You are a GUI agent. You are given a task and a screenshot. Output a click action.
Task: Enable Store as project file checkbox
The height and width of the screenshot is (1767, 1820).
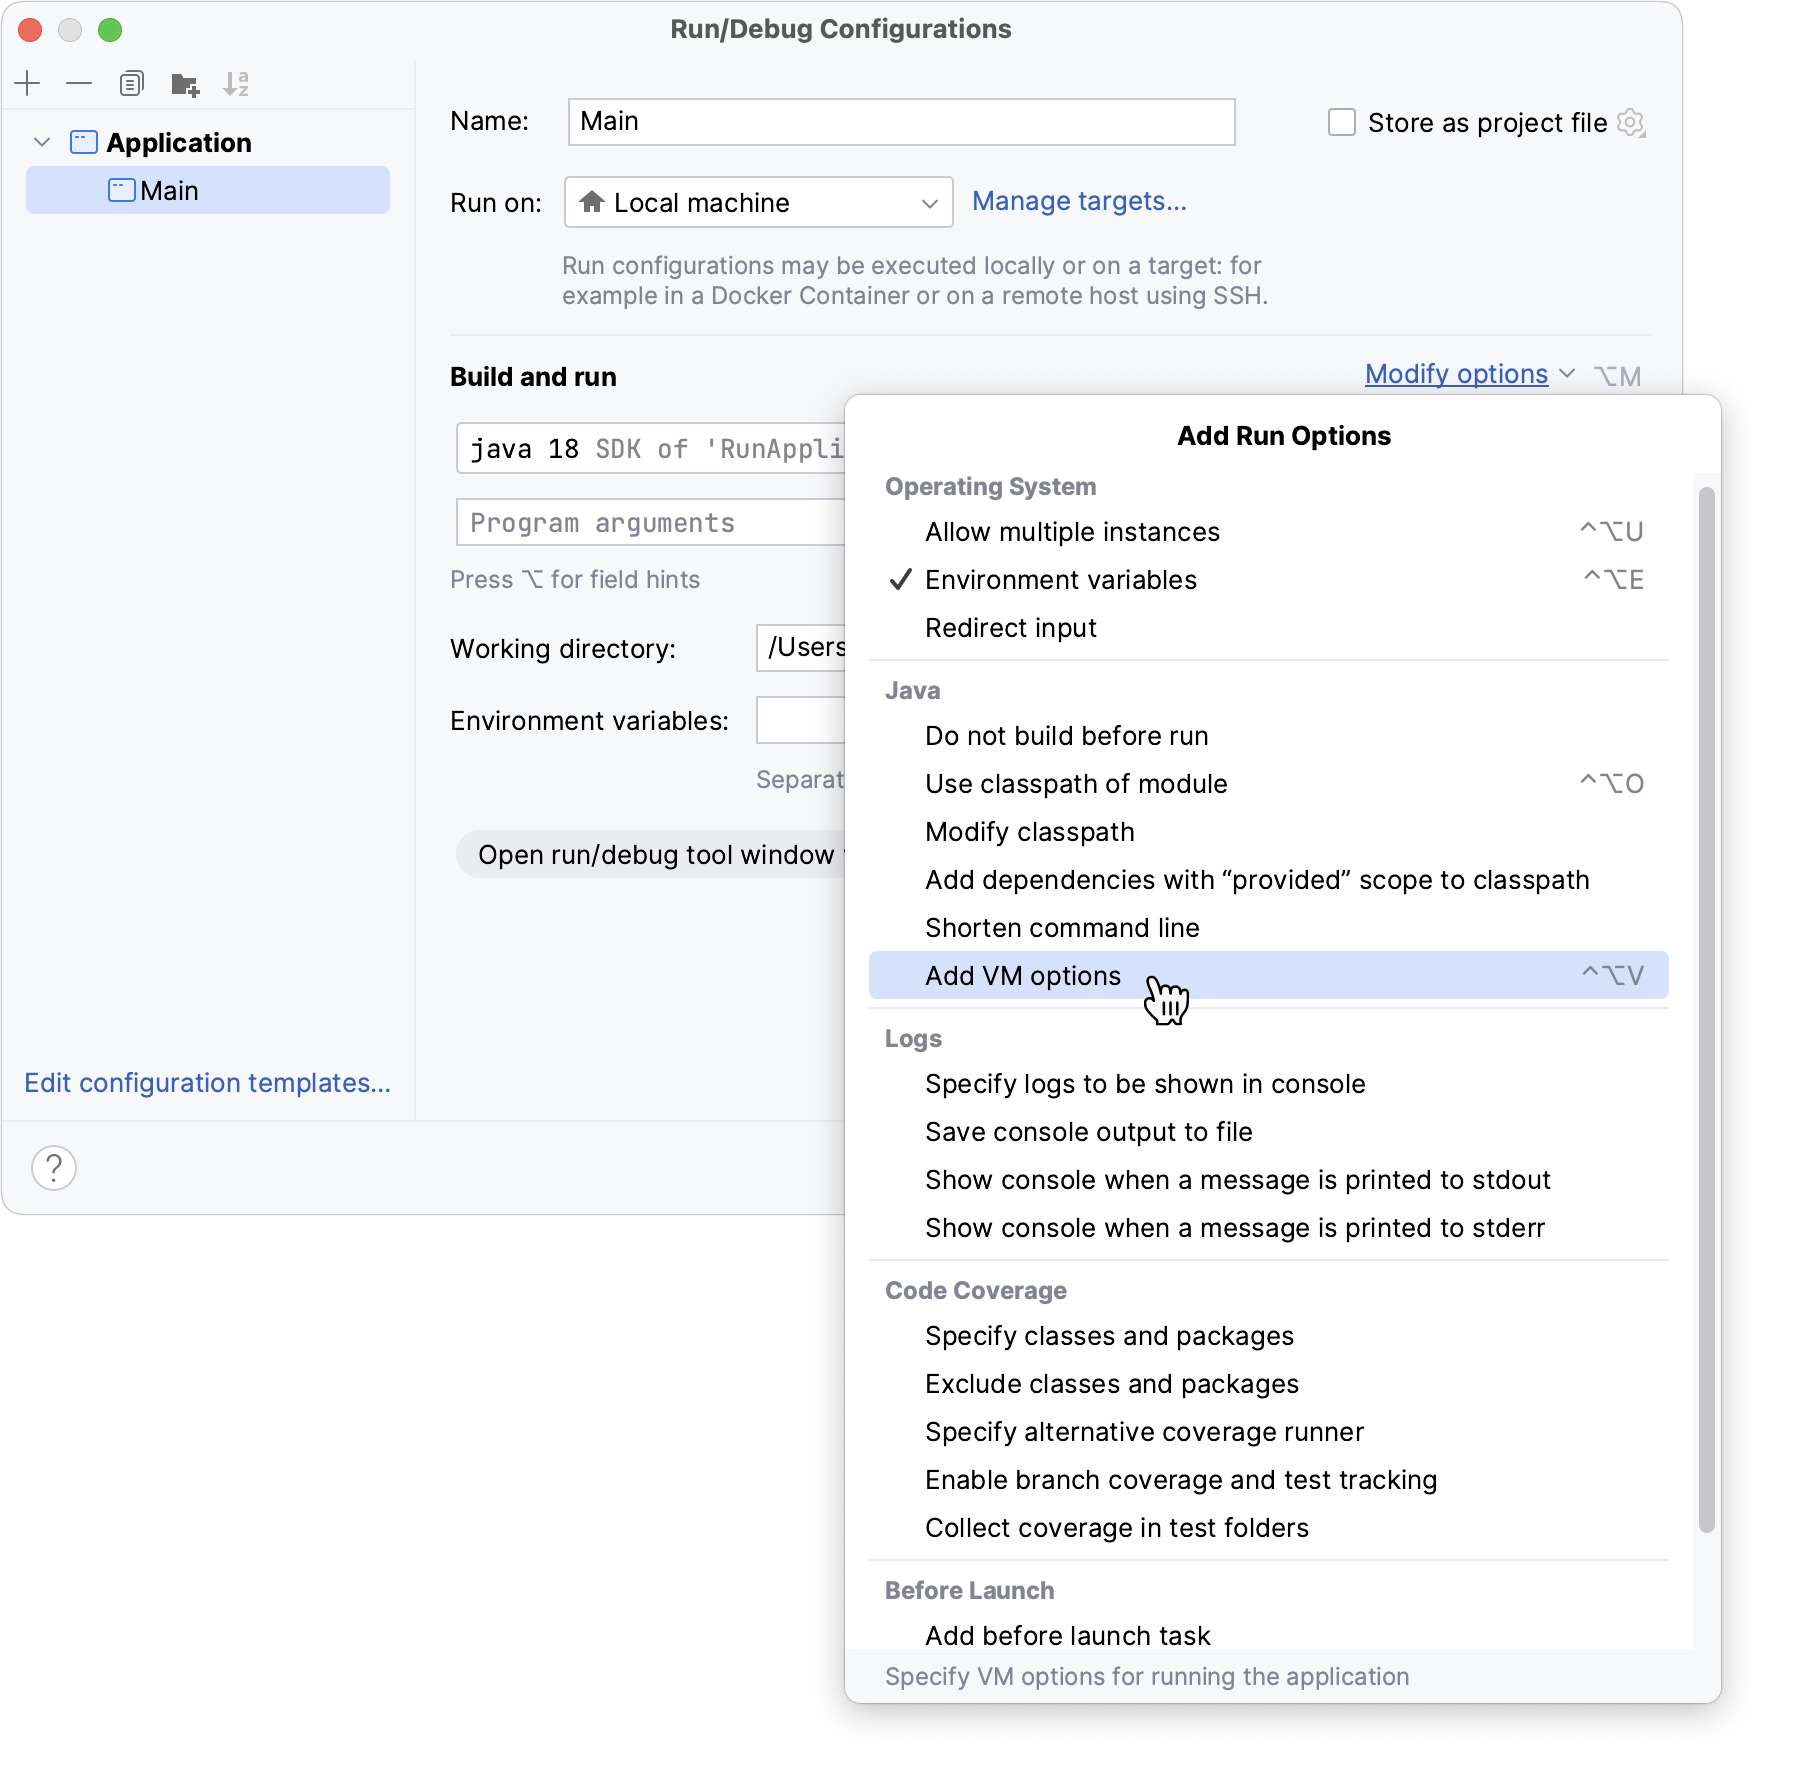1342,123
